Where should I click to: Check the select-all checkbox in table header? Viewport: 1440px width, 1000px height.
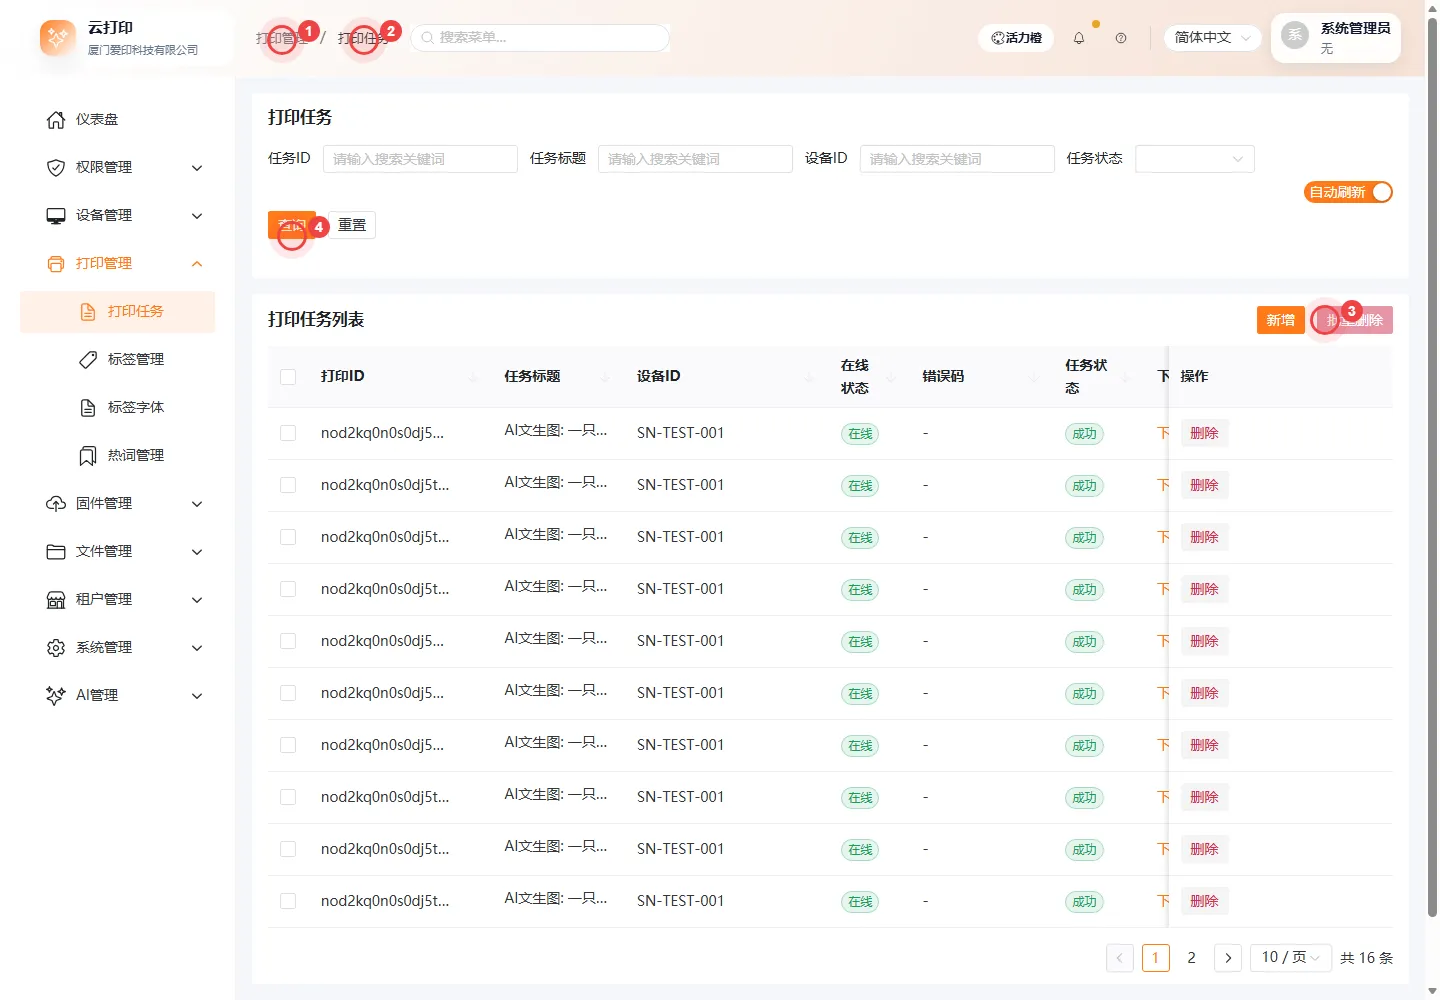pos(288,377)
